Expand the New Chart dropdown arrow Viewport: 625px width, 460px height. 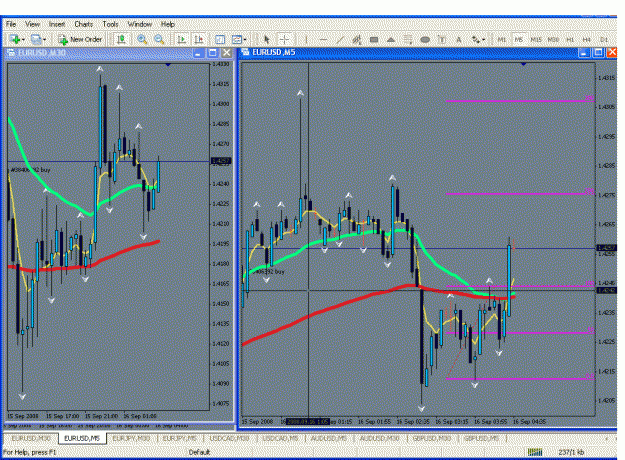click(23, 39)
